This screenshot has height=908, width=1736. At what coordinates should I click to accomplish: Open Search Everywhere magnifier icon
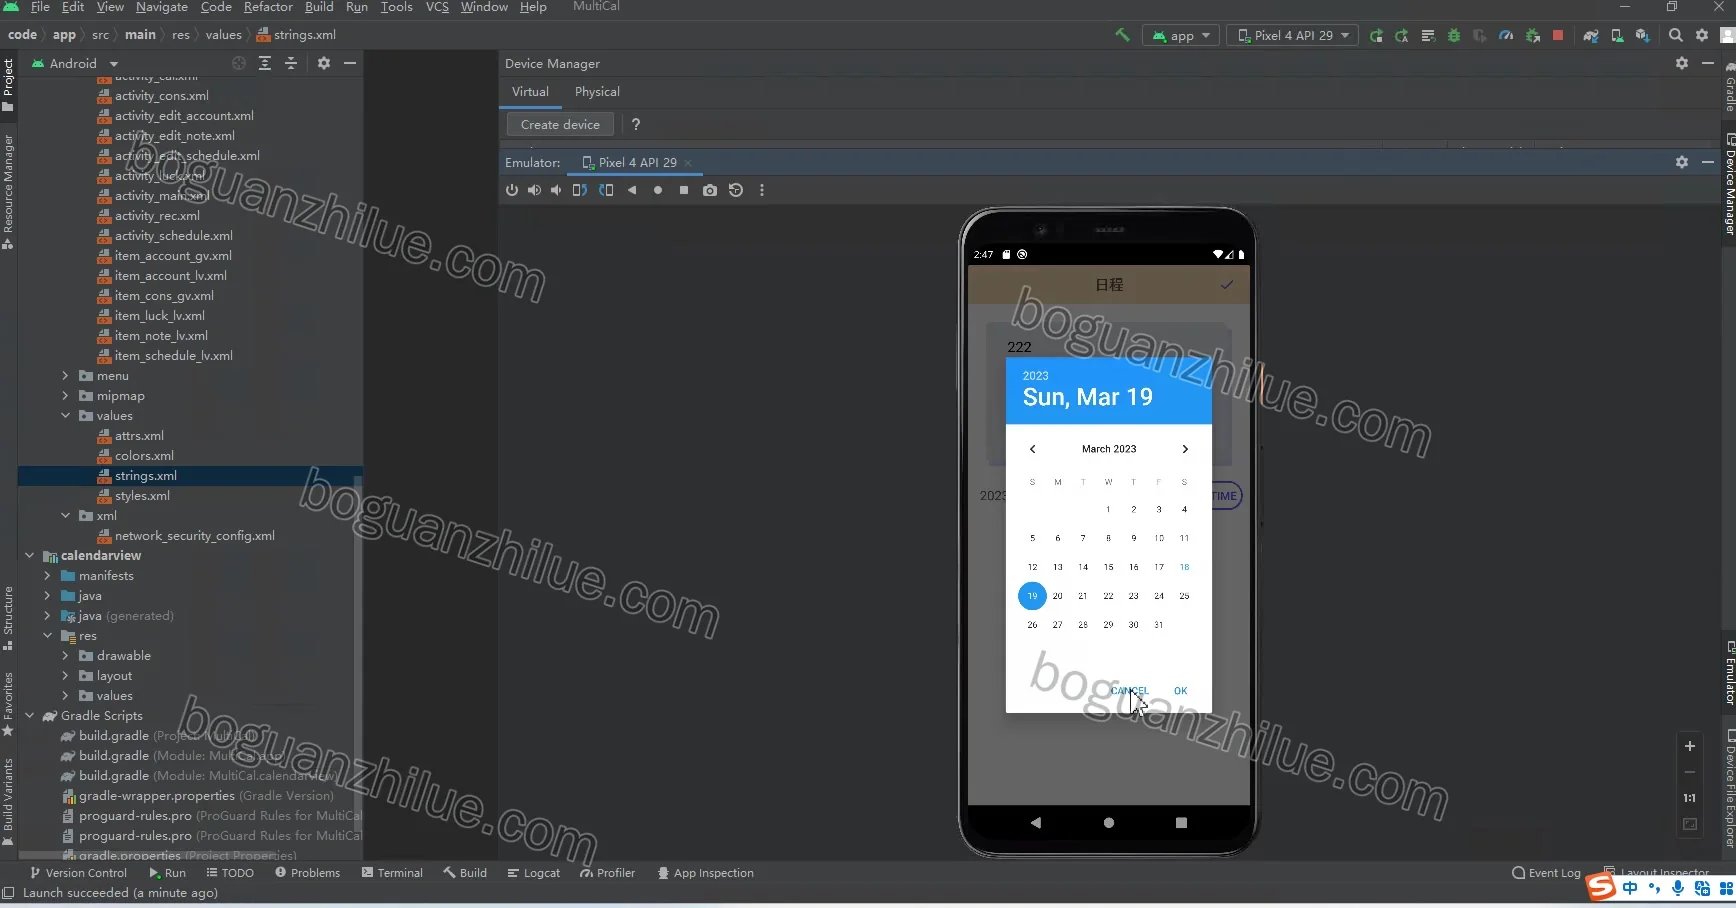click(x=1676, y=35)
